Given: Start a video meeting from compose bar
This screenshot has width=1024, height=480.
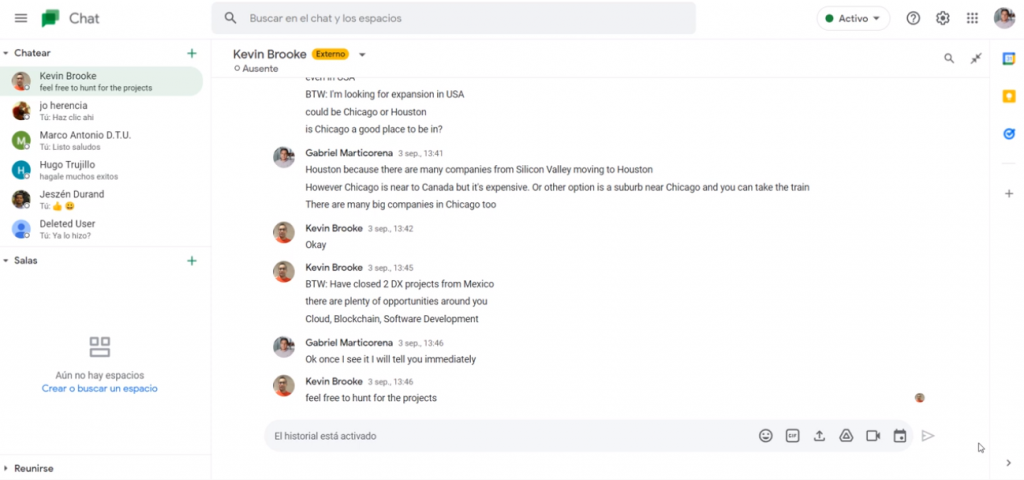Looking at the screenshot, I should point(872,436).
